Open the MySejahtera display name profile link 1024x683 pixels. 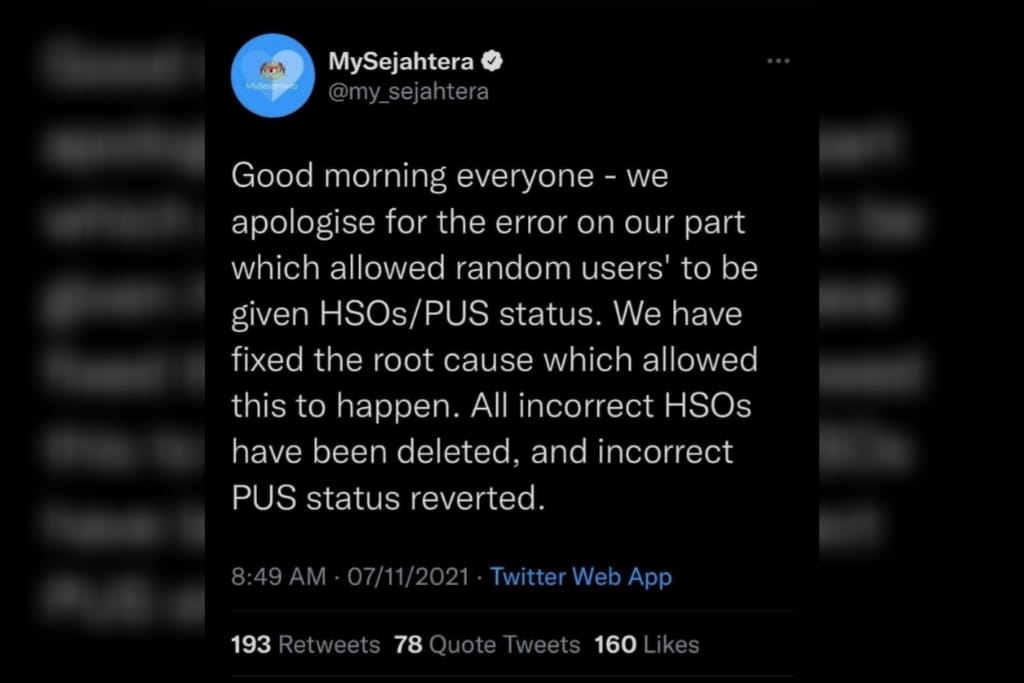tap(401, 61)
